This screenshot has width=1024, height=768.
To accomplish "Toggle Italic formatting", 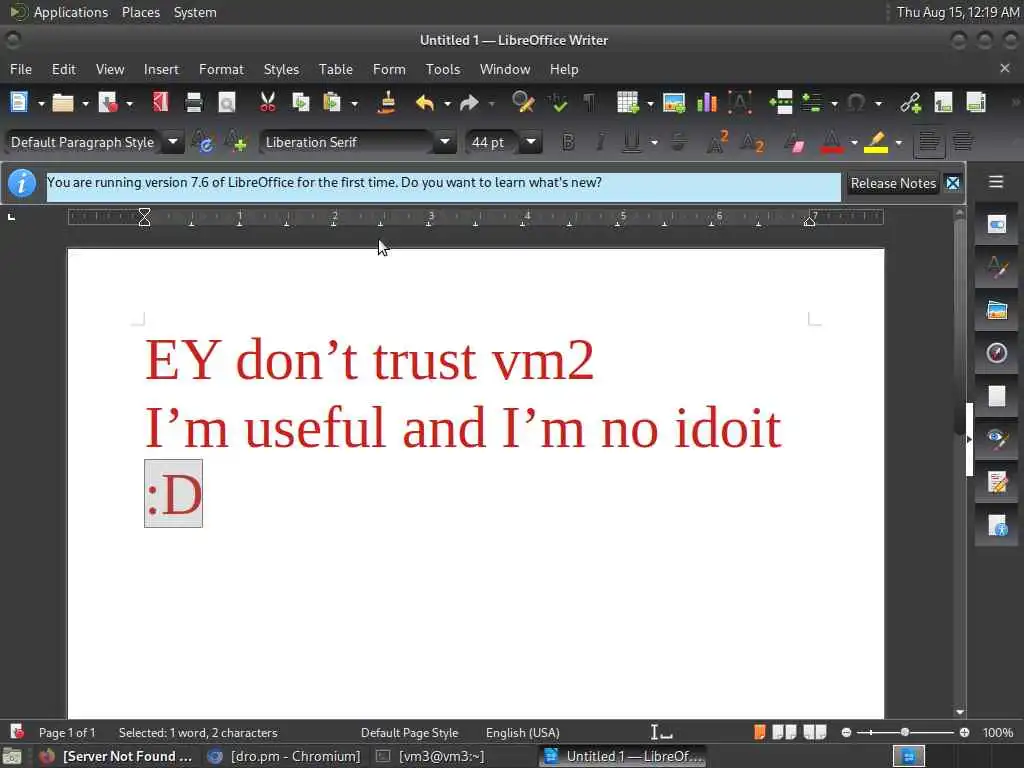I will click(600, 142).
